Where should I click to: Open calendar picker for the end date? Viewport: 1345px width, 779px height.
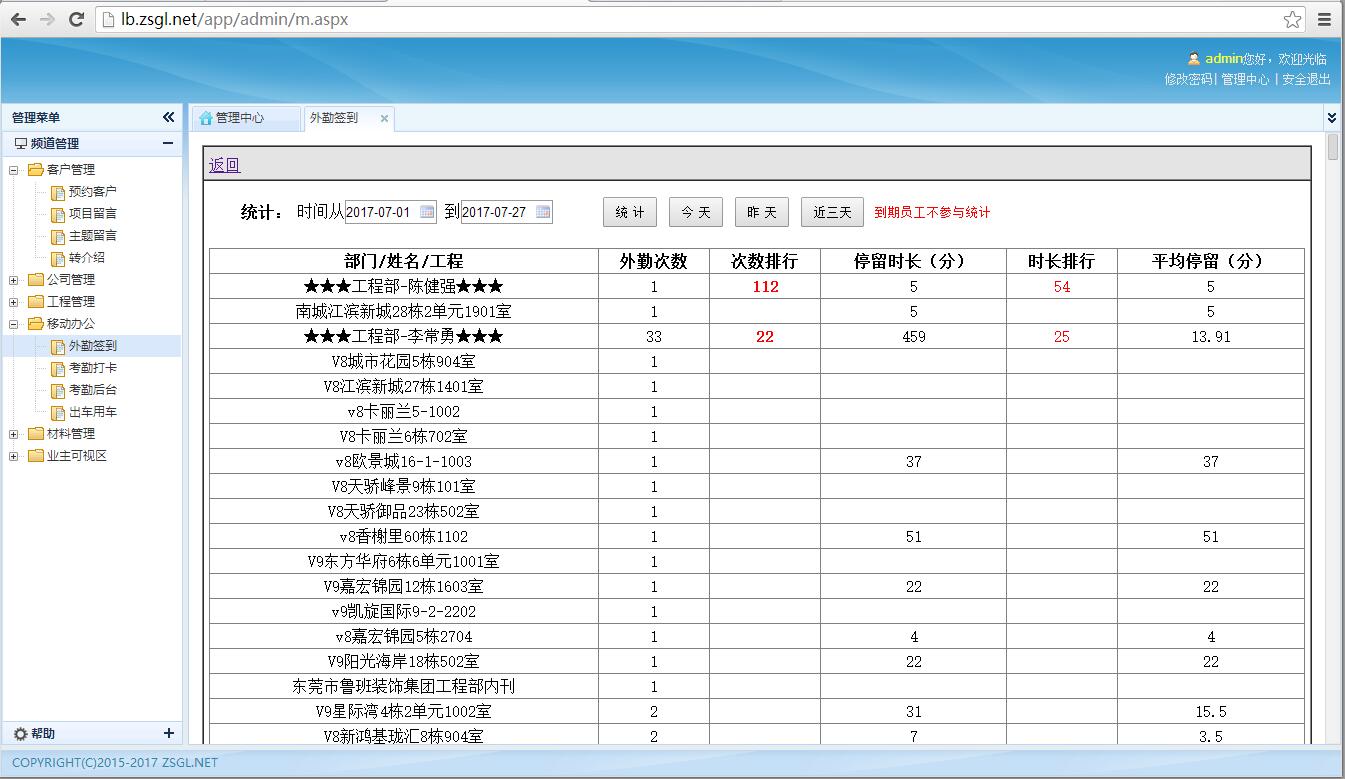point(543,212)
